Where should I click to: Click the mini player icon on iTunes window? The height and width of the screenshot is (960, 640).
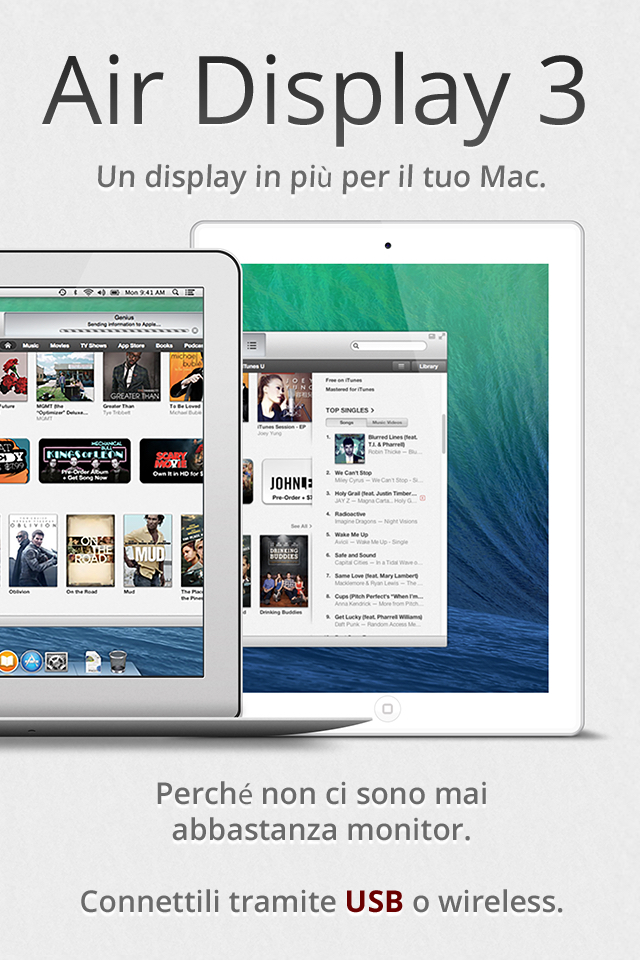click(x=432, y=336)
